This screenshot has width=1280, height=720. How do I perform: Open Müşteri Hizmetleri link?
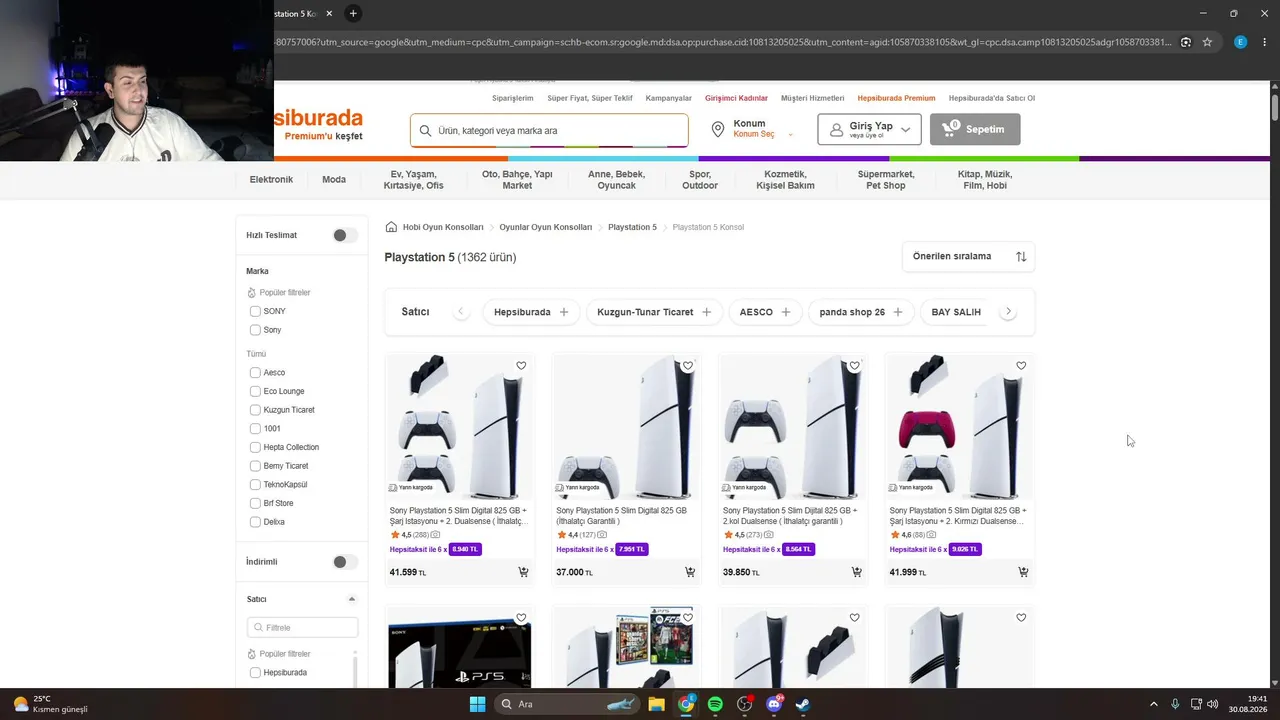[x=813, y=98]
